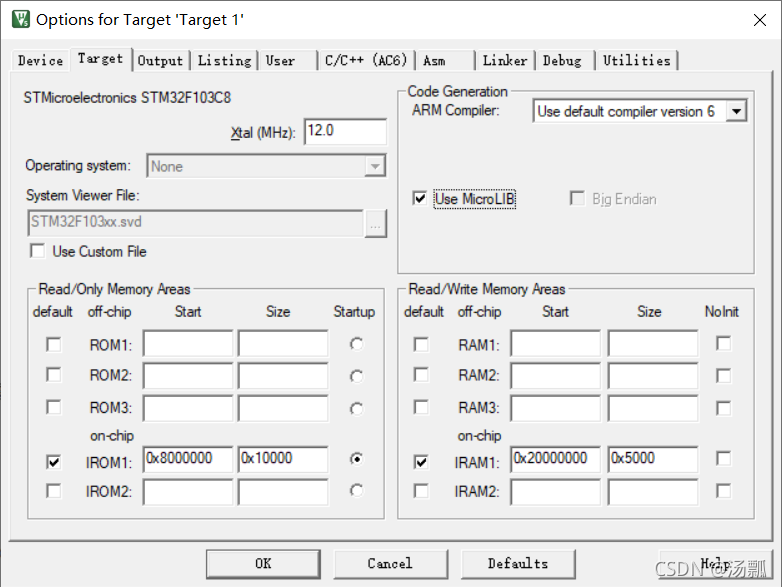Screen dimensions: 782x587
Task: Enable the RAM3 default checkbox
Action: (x=421, y=407)
